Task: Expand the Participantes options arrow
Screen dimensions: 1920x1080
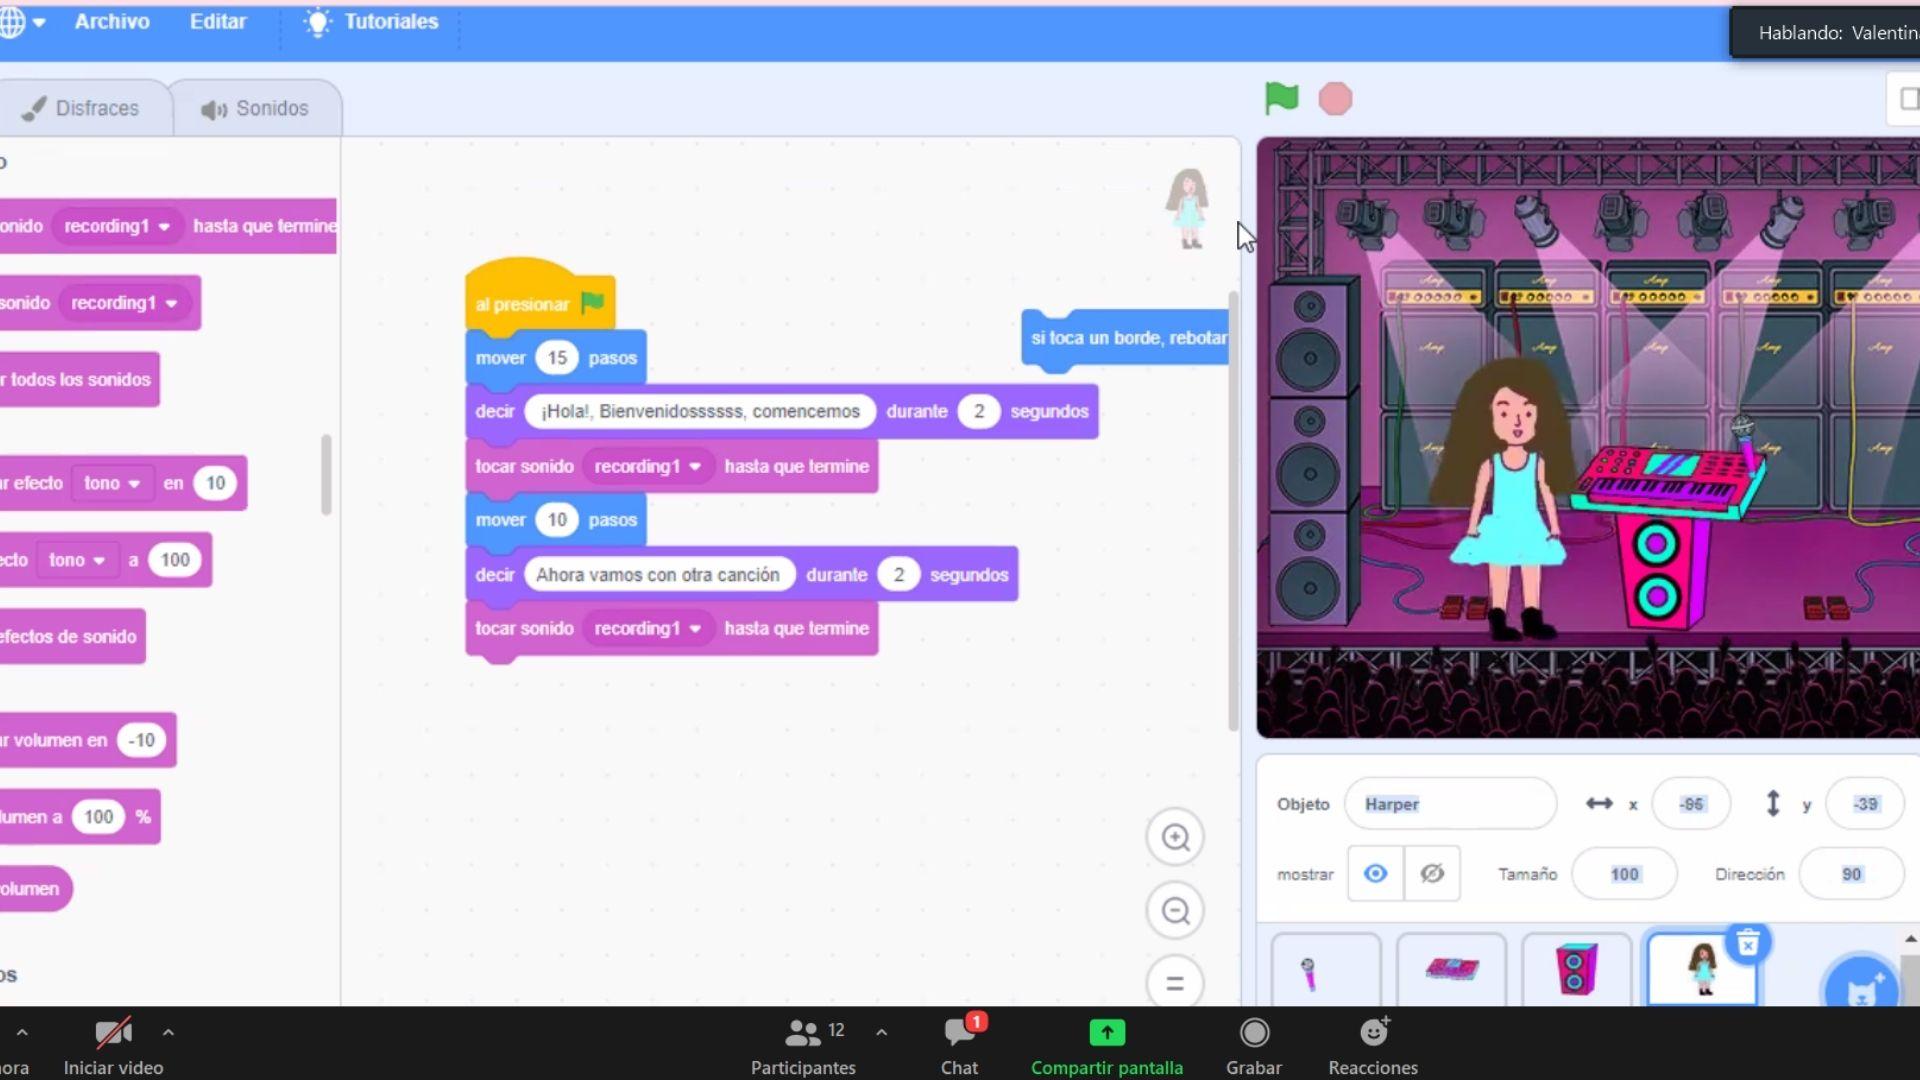Action: pyautogui.click(x=881, y=1032)
